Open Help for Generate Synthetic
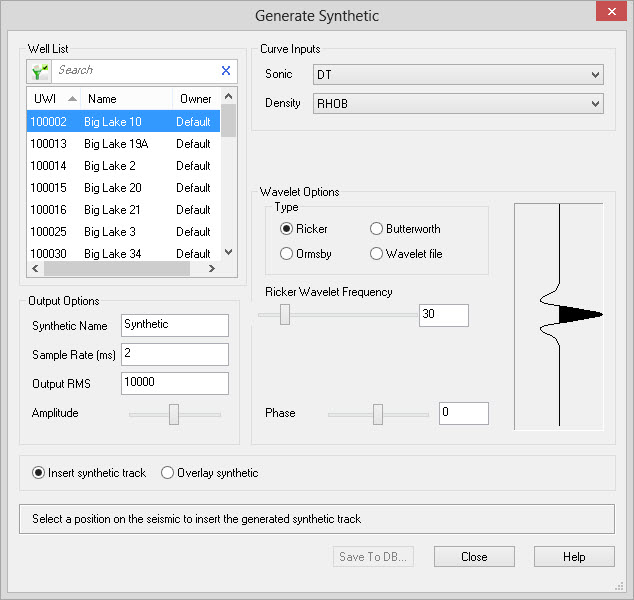 coord(573,557)
